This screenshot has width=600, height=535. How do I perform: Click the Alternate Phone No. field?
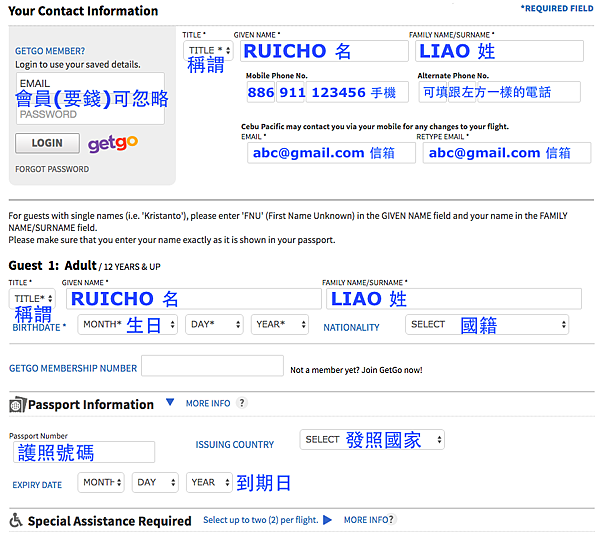coord(500,92)
